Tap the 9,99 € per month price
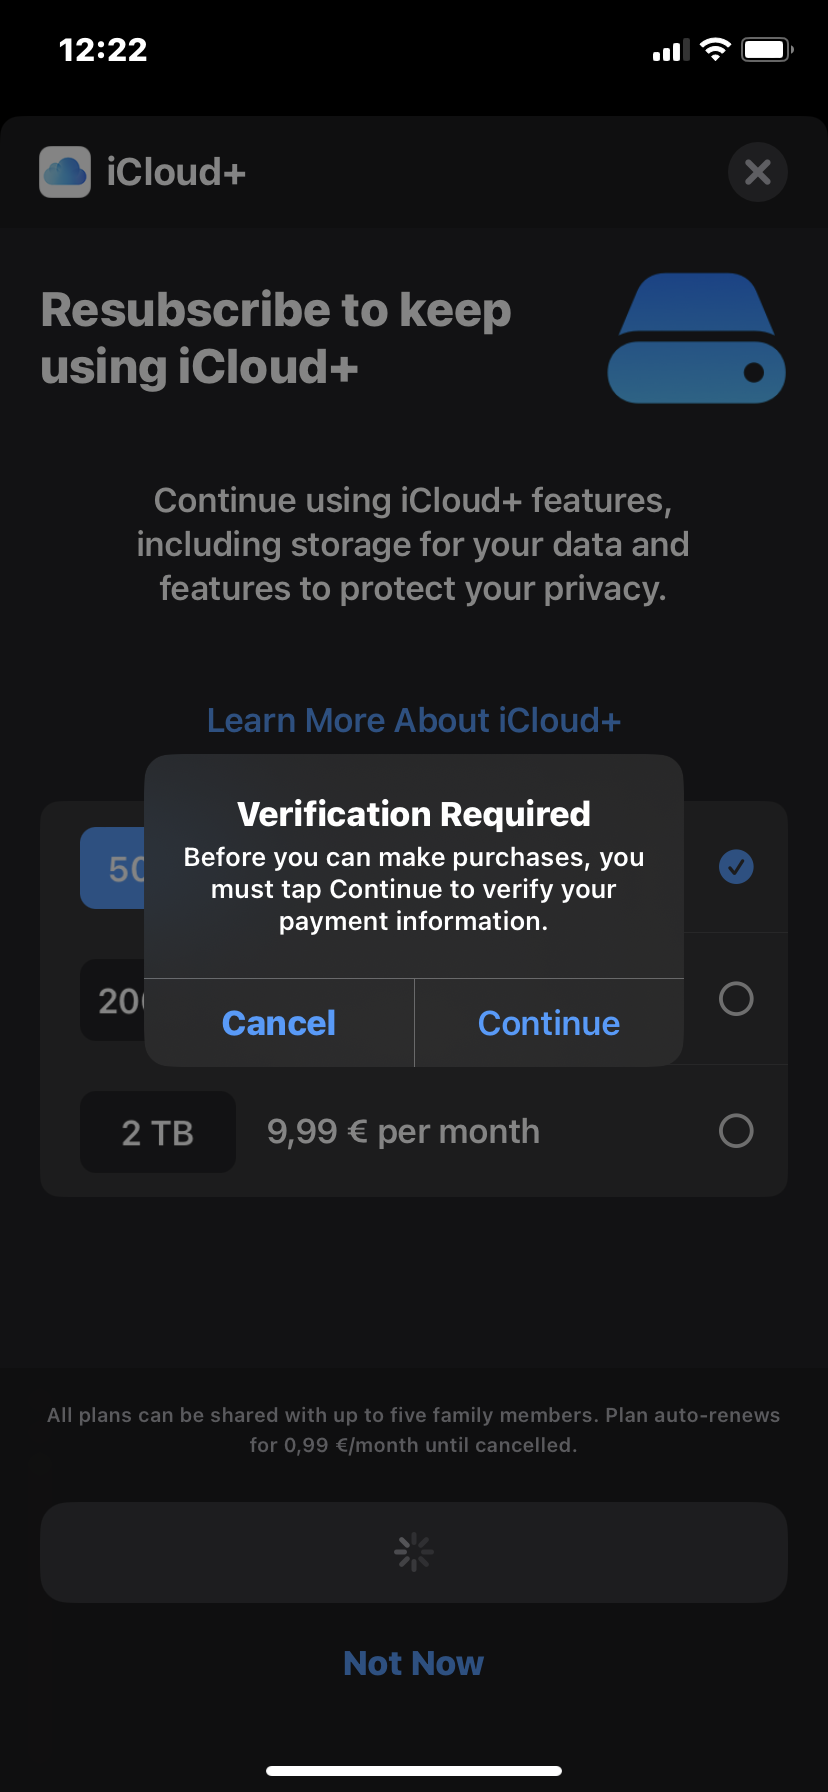Viewport: 828px width, 1792px height. click(x=403, y=1132)
